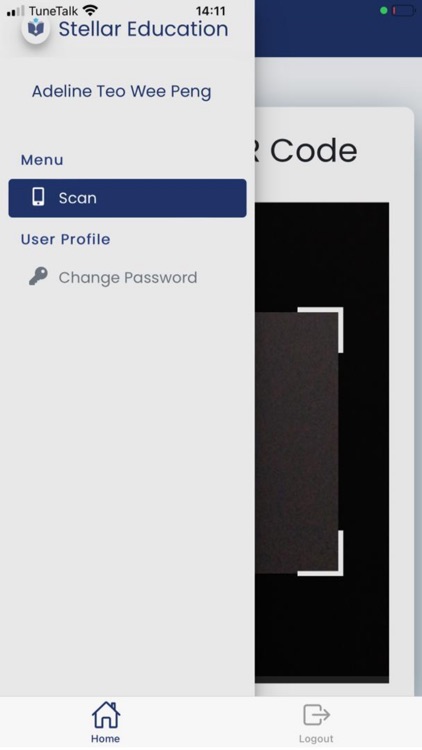Tap the 14:11 clock in status bar
Screen dimensions: 422x750
[x=211, y=11]
